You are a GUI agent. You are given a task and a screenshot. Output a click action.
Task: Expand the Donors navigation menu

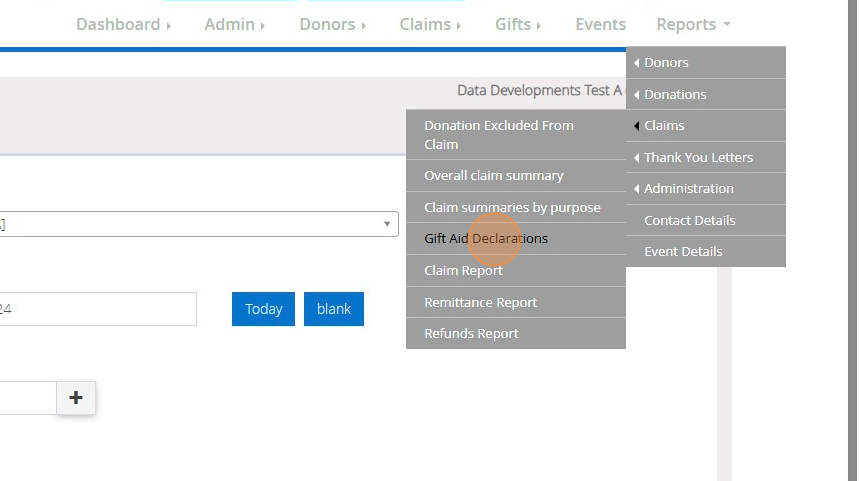tap(332, 24)
